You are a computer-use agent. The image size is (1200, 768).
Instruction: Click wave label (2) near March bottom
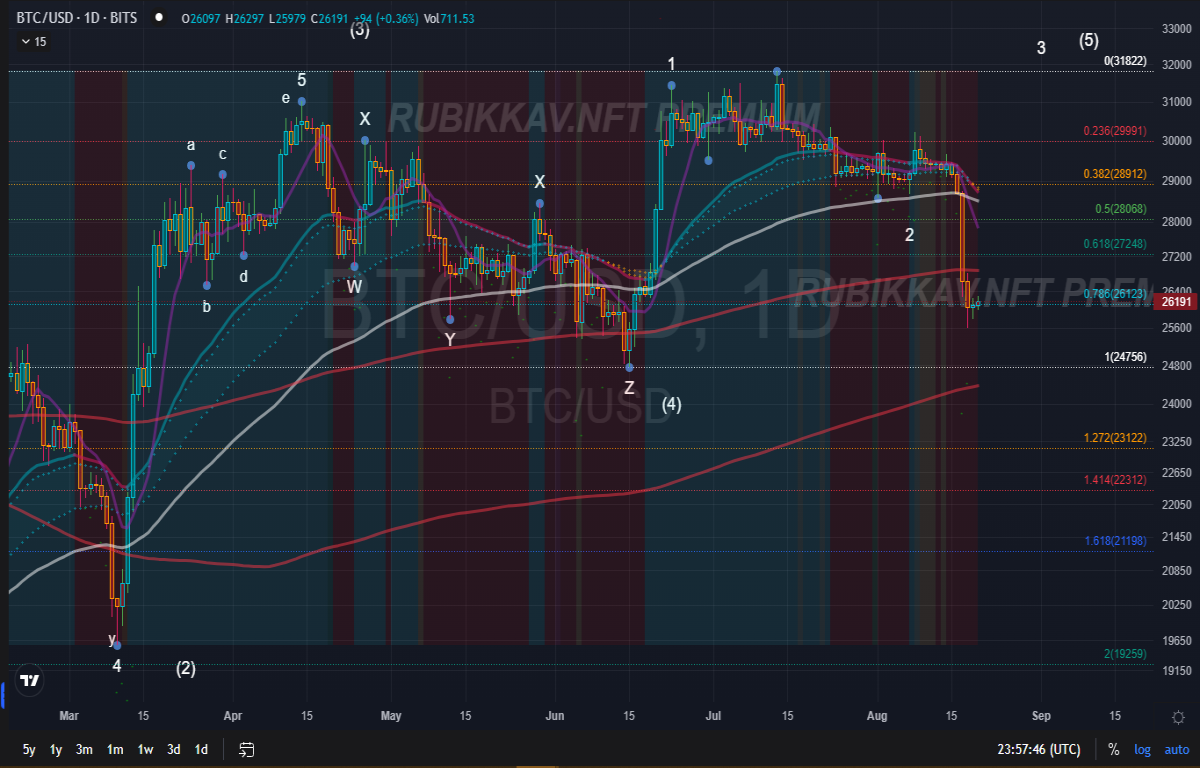pyautogui.click(x=186, y=669)
